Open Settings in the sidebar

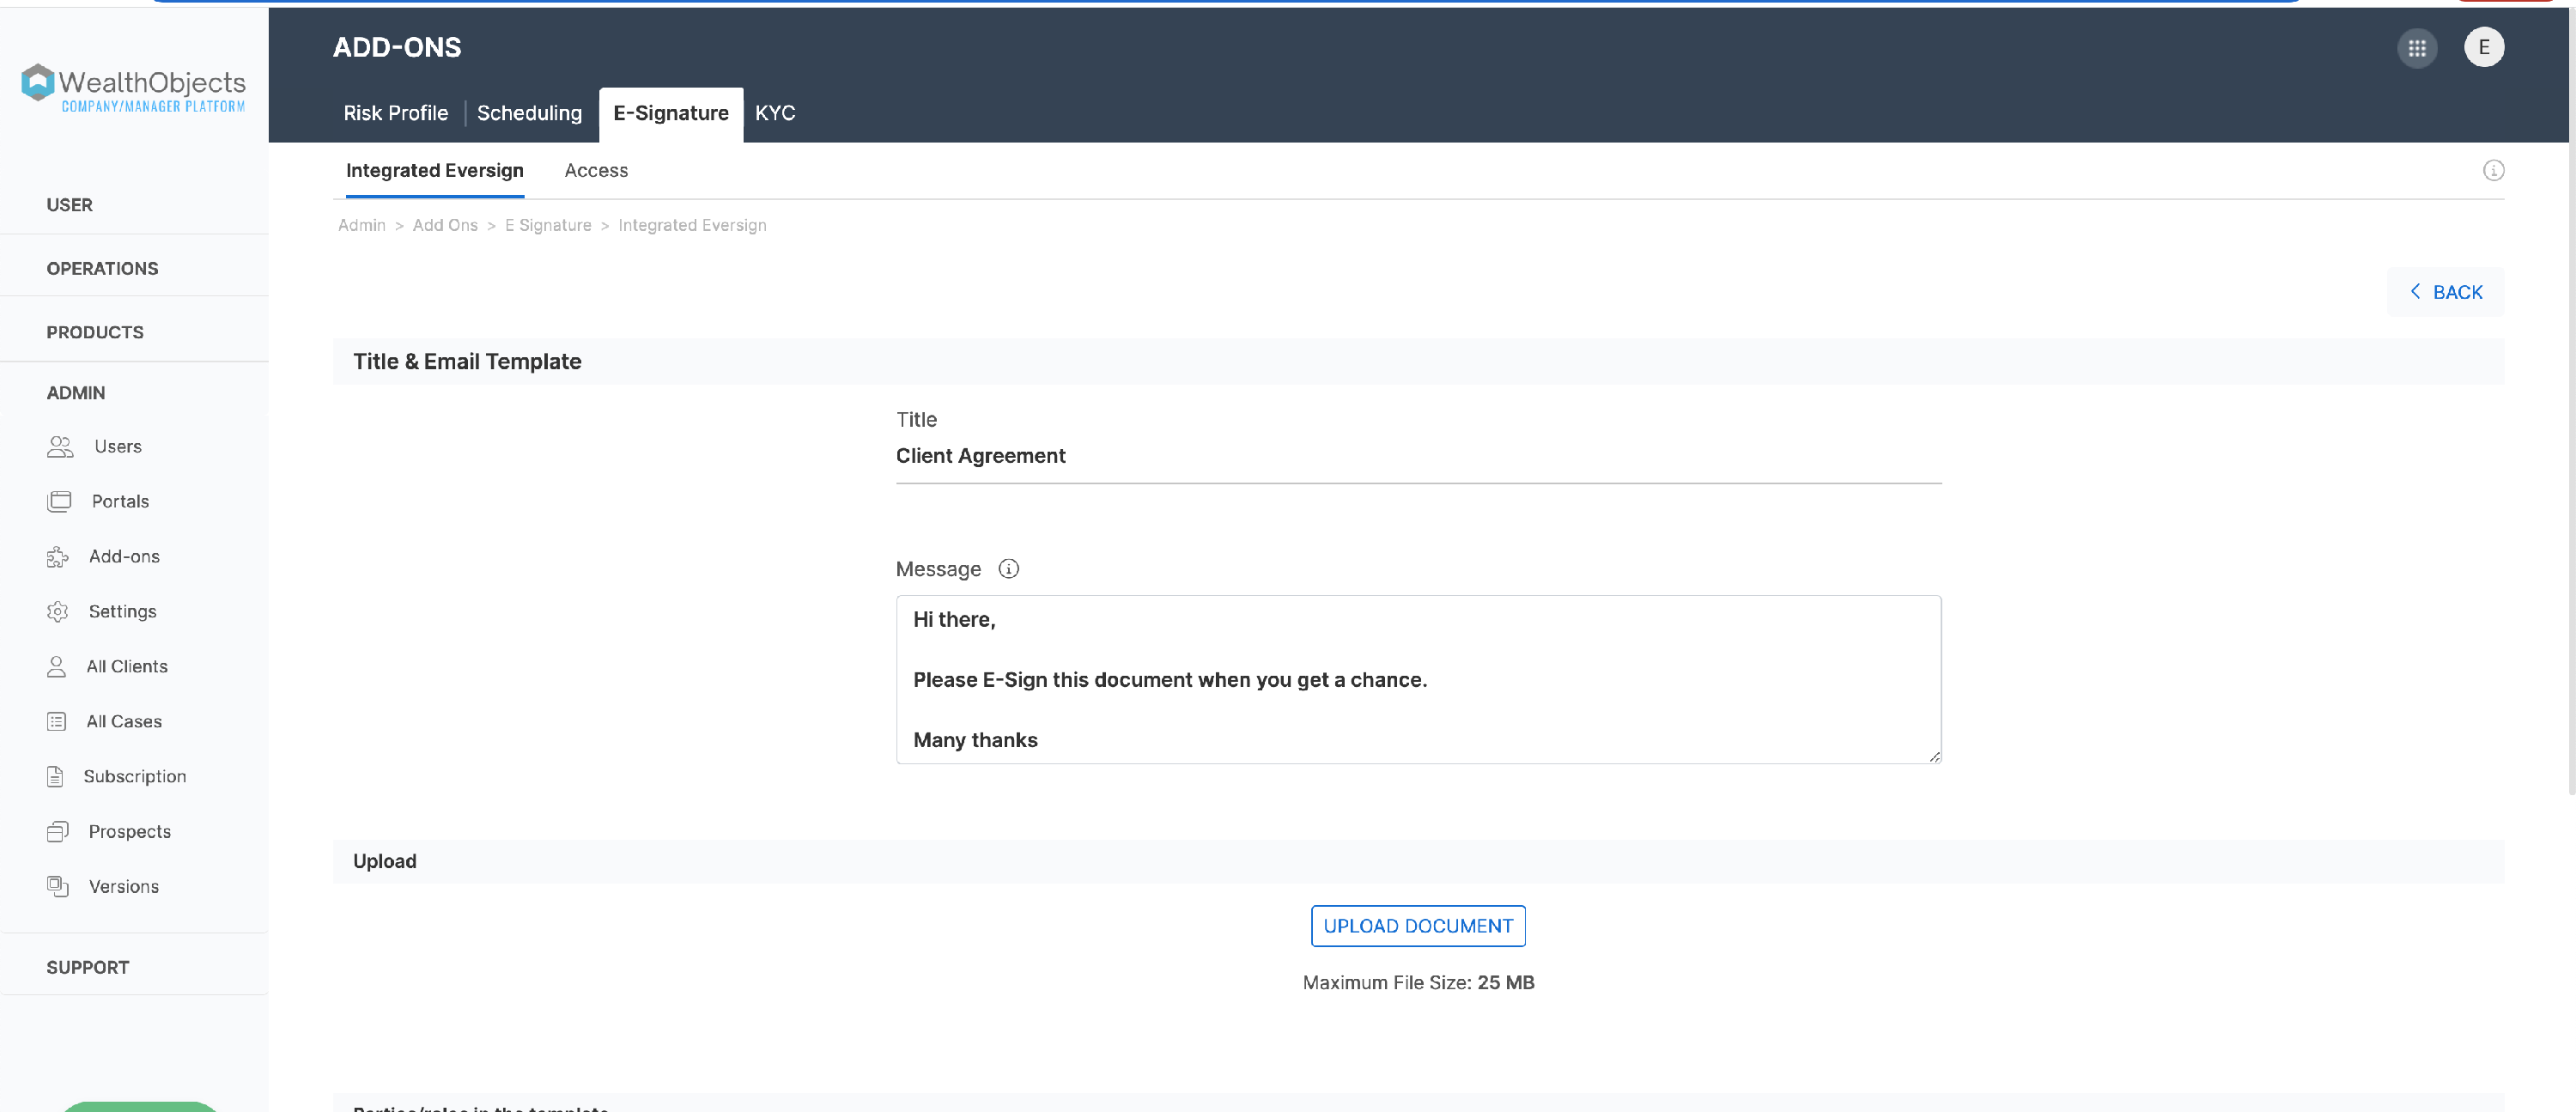122,612
